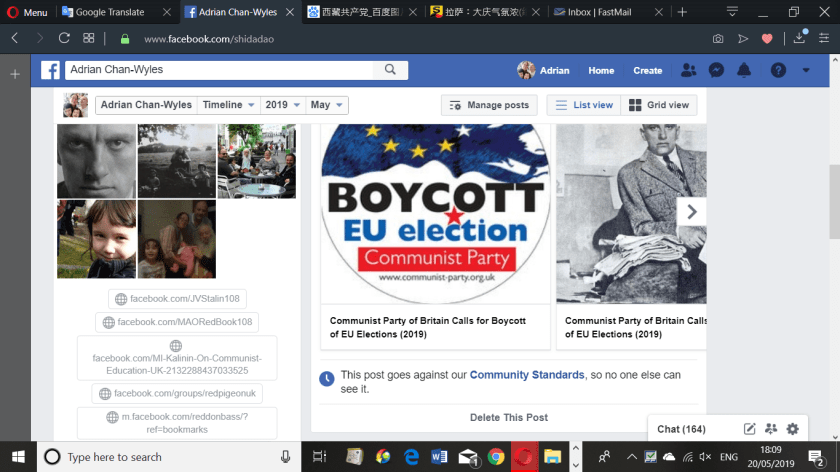840x472 pixels.
Task: Click the address bar URL
Action: tap(209, 39)
